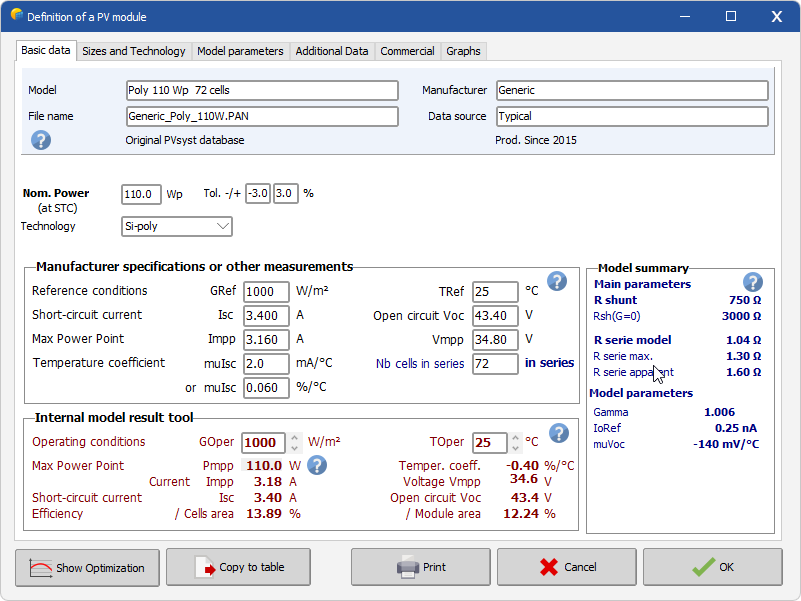
Task: Click the help icon next to Pmpp result
Action: (317, 466)
